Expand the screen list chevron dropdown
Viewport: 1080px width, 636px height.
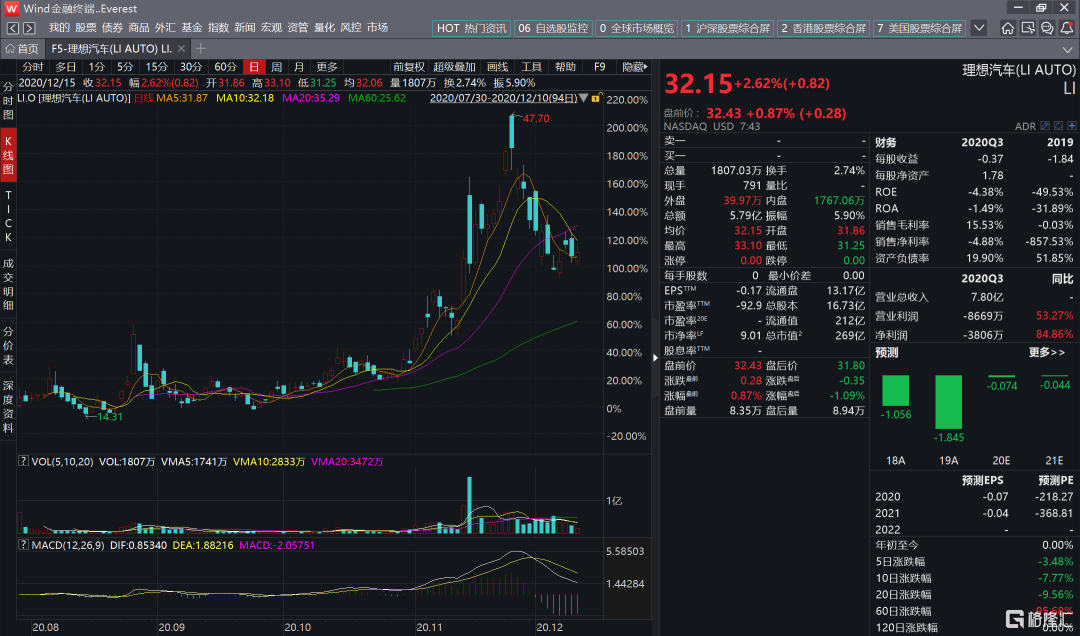(979, 28)
